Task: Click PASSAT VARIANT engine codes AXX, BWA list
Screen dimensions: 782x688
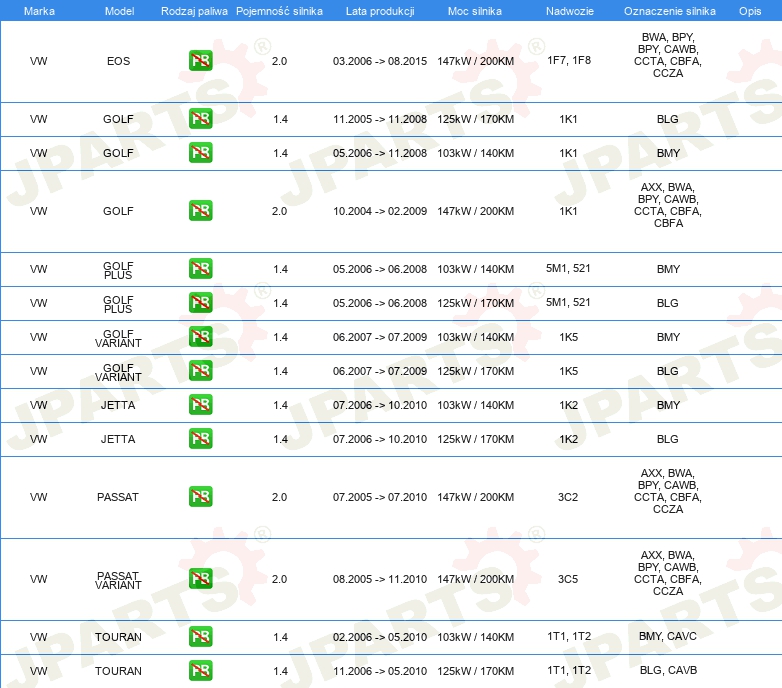Action: [668, 573]
